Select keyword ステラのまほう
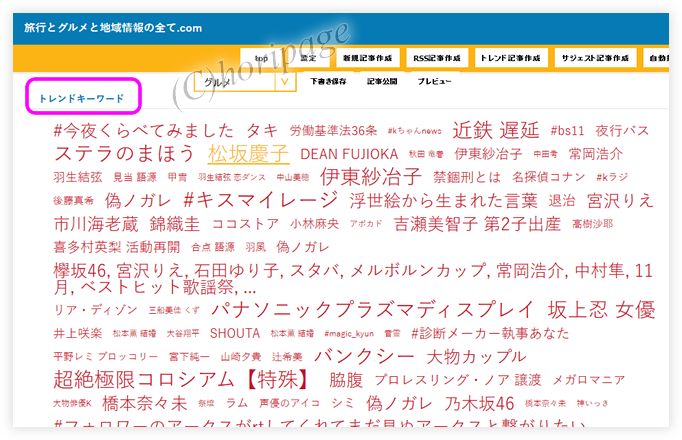Screen dimensions: 682x440 pyautogui.click(x=124, y=153)
